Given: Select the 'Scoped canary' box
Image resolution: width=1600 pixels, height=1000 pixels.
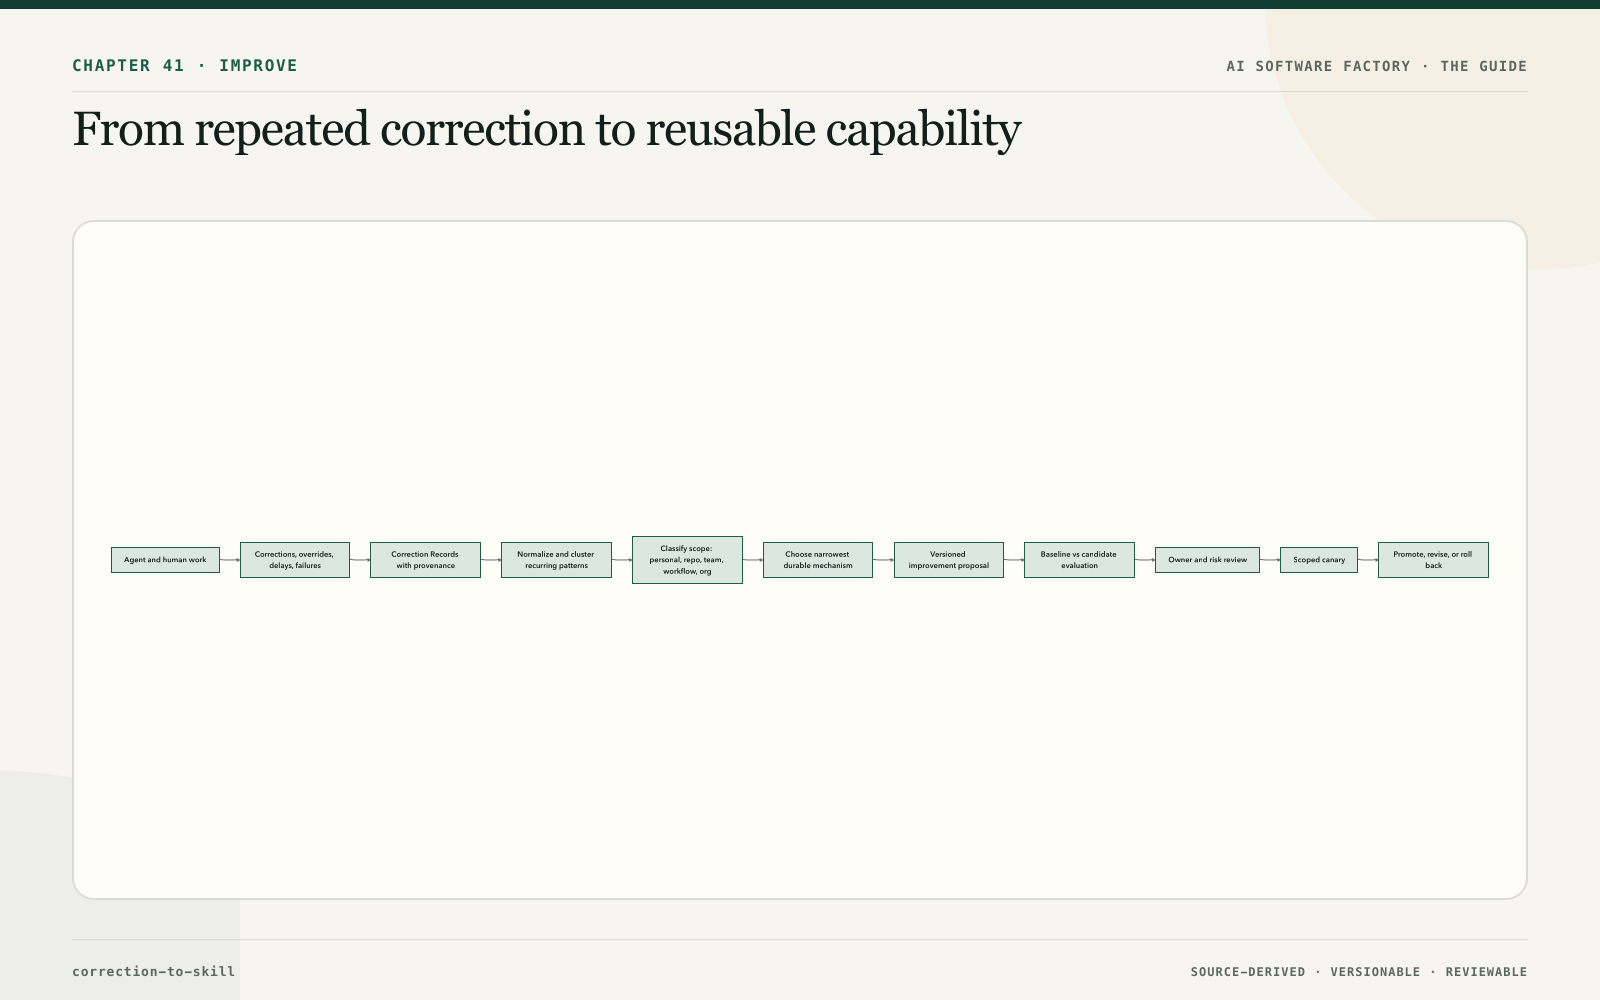Looking at the screenshot, I should click(1319, 560).
